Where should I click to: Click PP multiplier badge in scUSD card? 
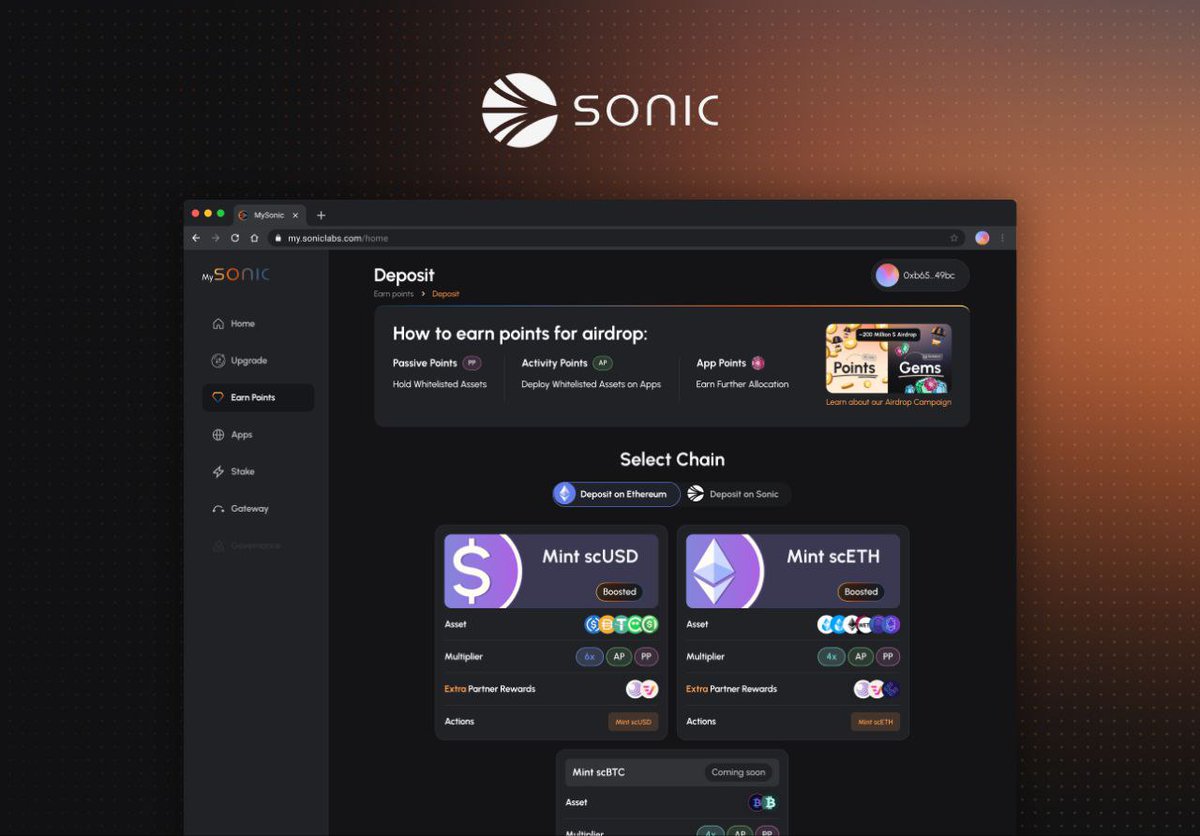[646, 657]
